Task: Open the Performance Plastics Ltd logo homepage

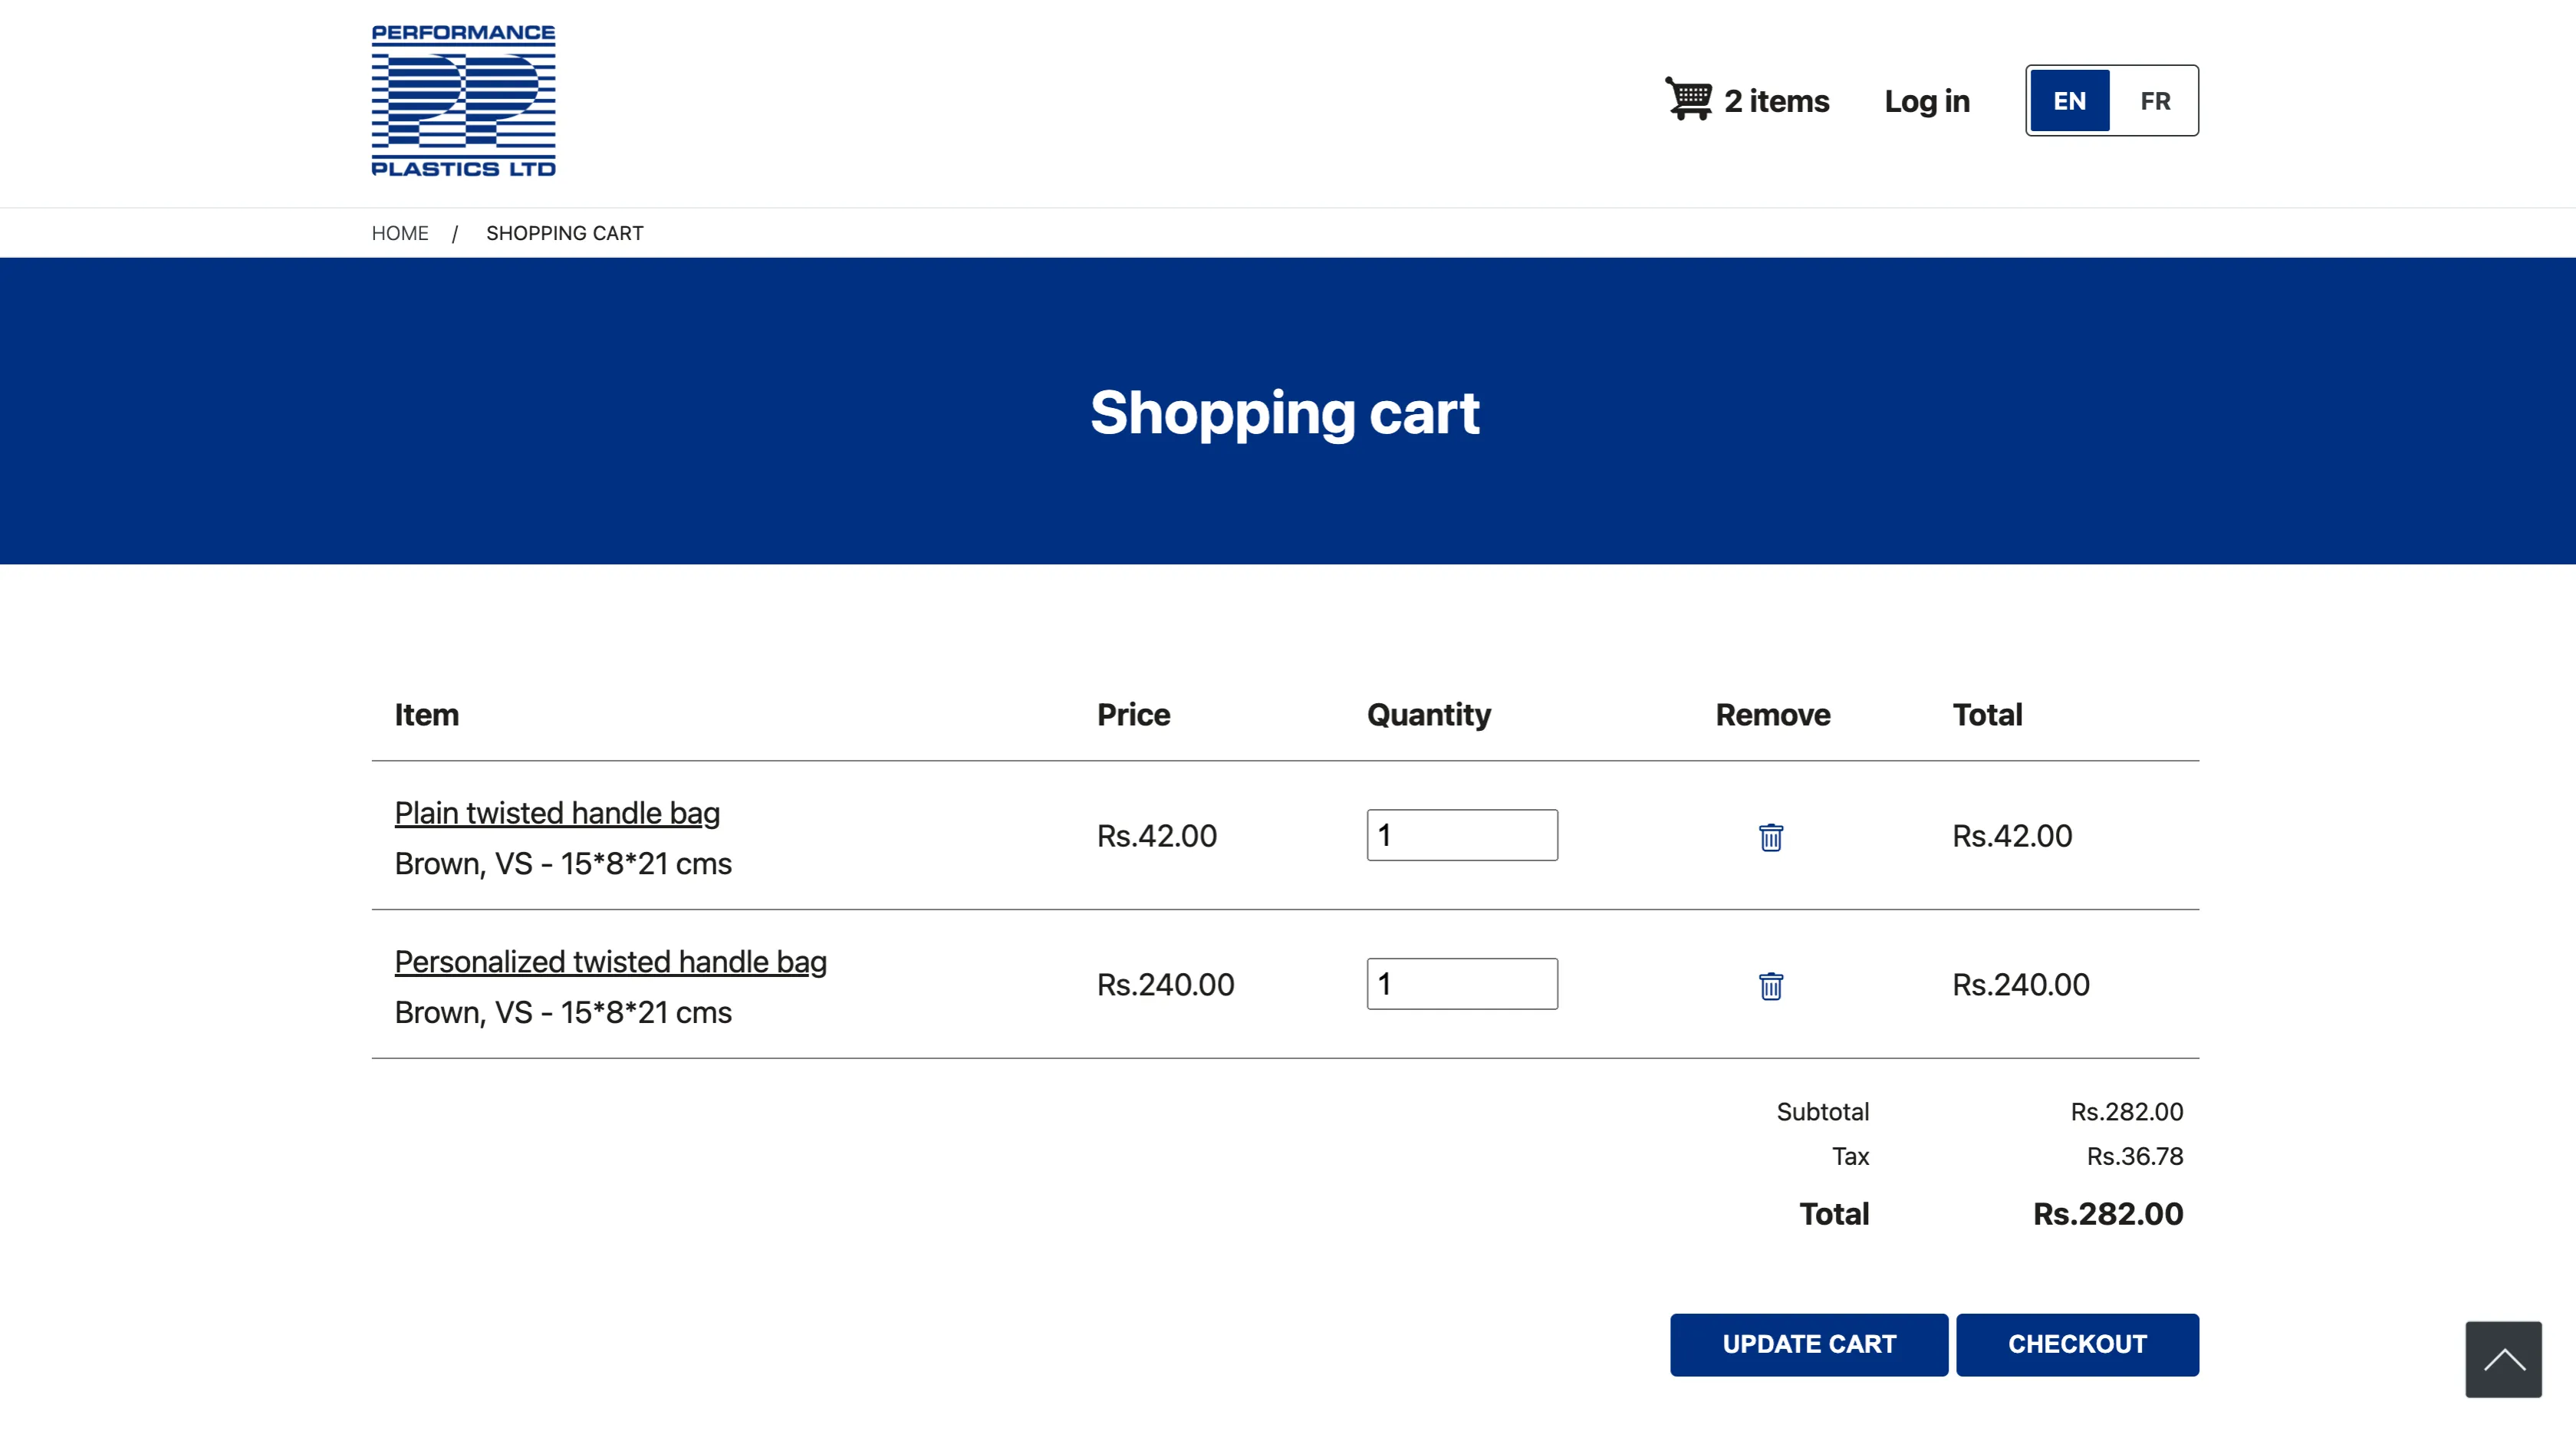Action: pos(463,101)
